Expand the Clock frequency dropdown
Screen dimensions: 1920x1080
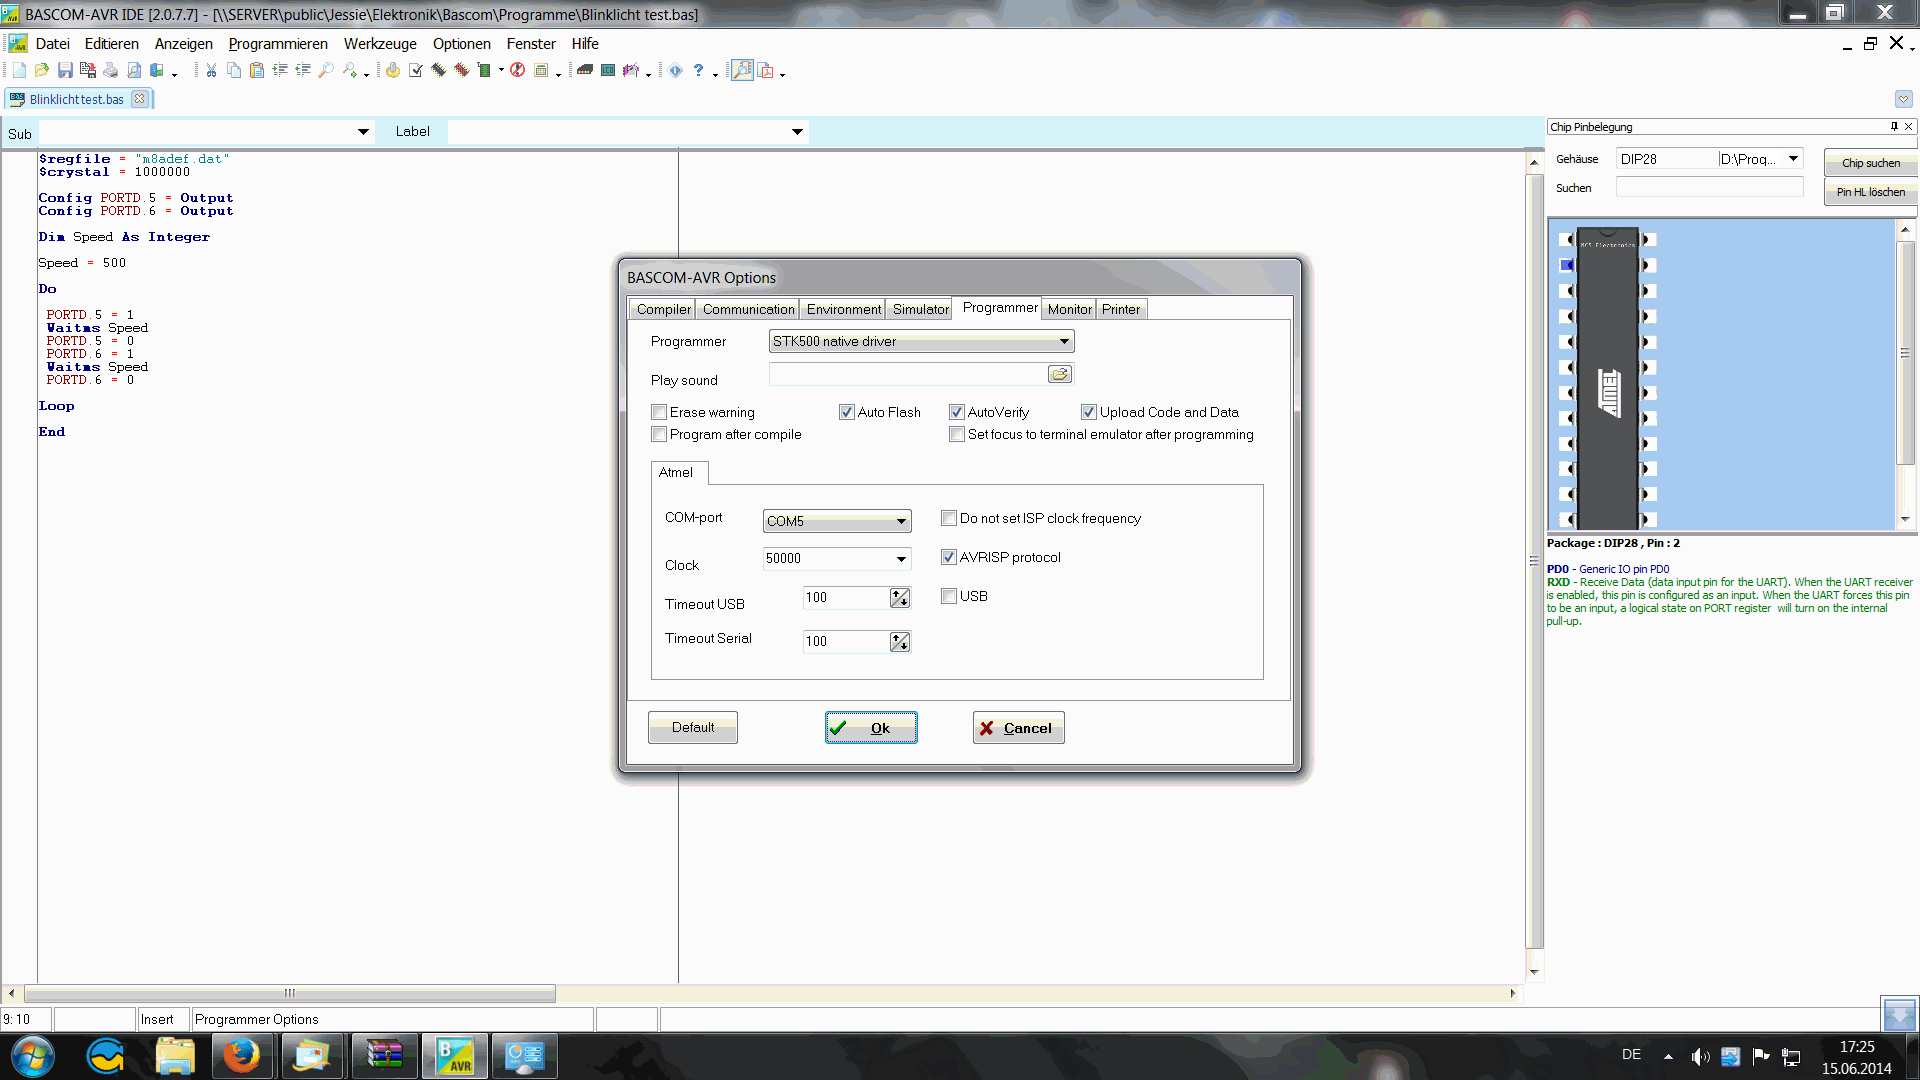[900, 559]
